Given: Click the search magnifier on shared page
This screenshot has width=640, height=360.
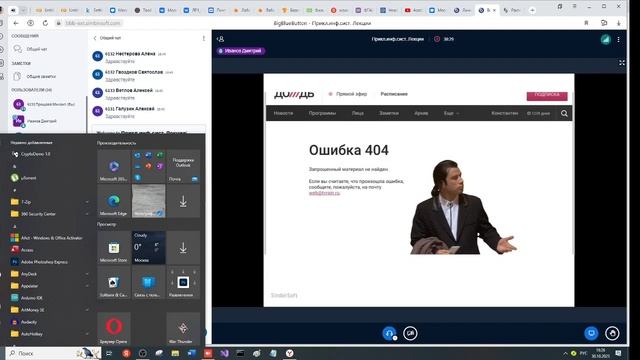Looking at the screenshot, I should tap(564, 113).
